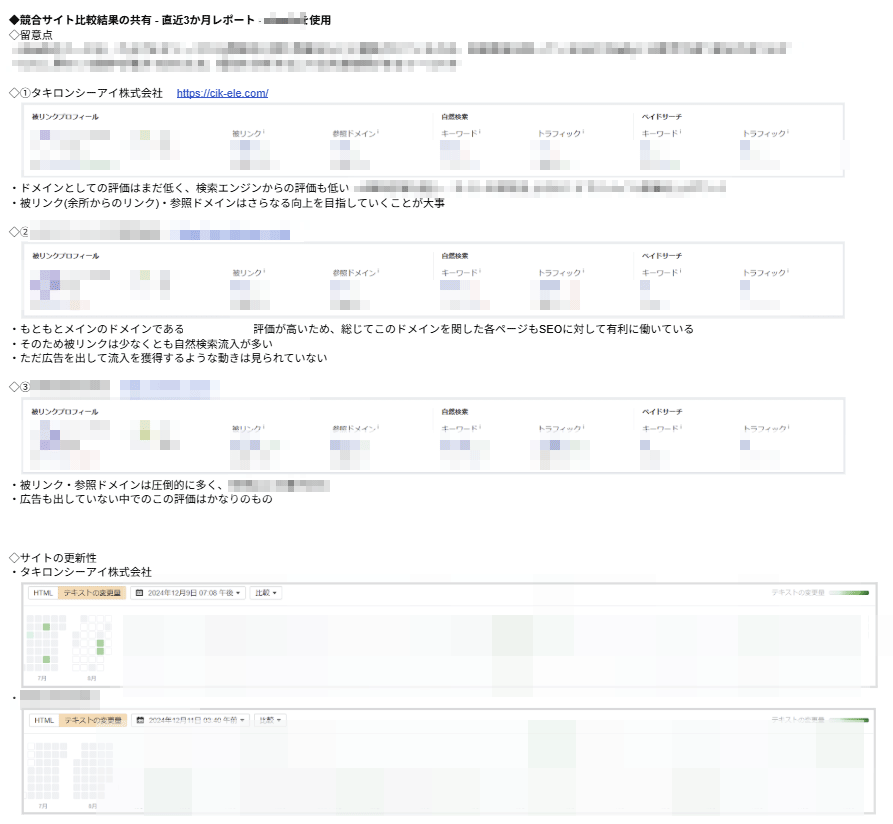Open the calendar icon in the date selector
Screen dimensions: 893x824
139,592
